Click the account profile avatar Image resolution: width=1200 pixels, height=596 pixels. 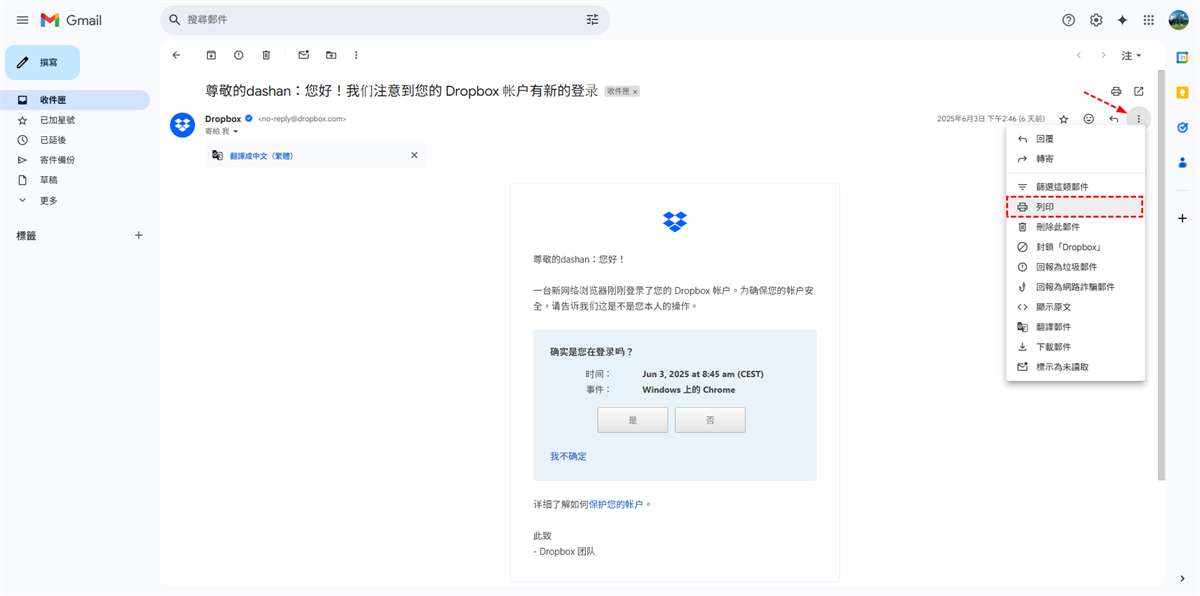pyautogui.click(x=1178, y=20)
